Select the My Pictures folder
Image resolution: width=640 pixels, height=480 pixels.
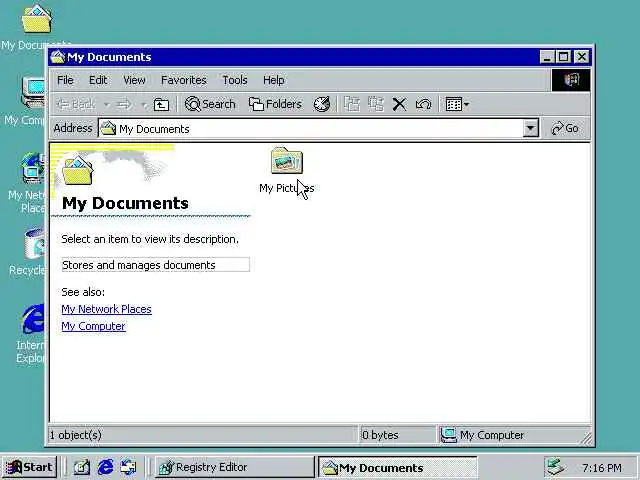(287, 171)
